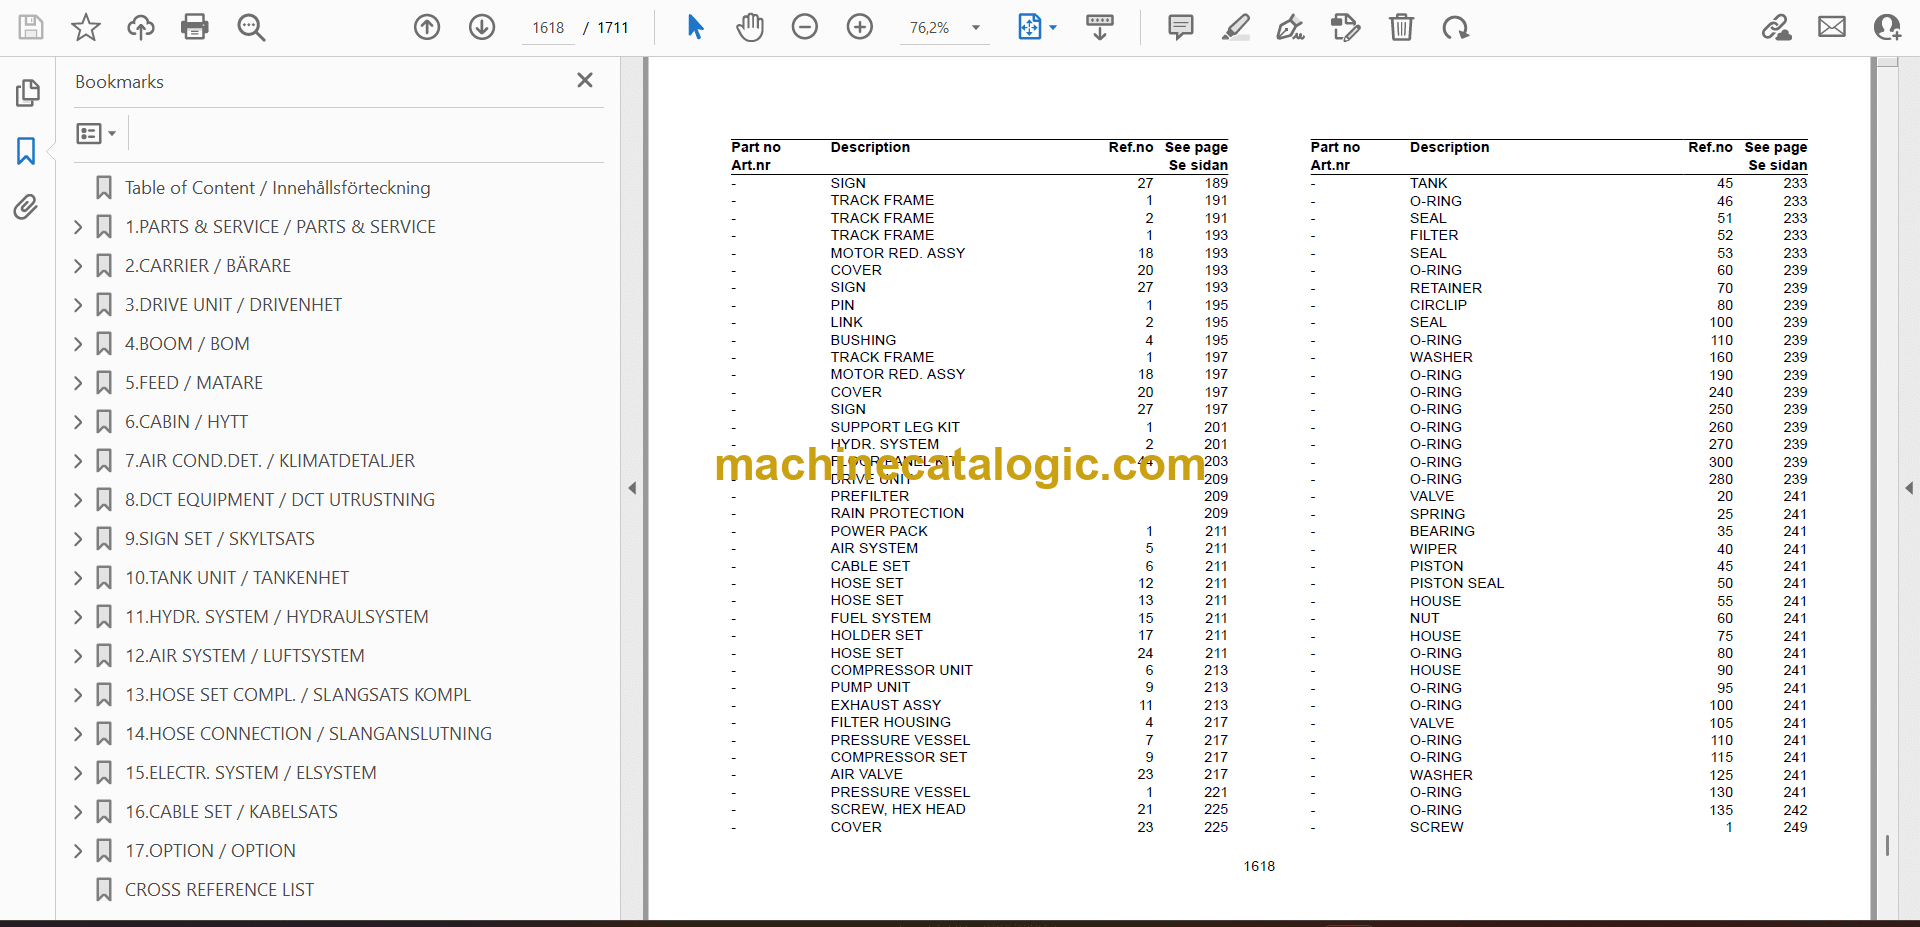The height and width of the screenshot is (927, 1920).
Task: Rotate the page view
Action: click(x=1456, y=27)
